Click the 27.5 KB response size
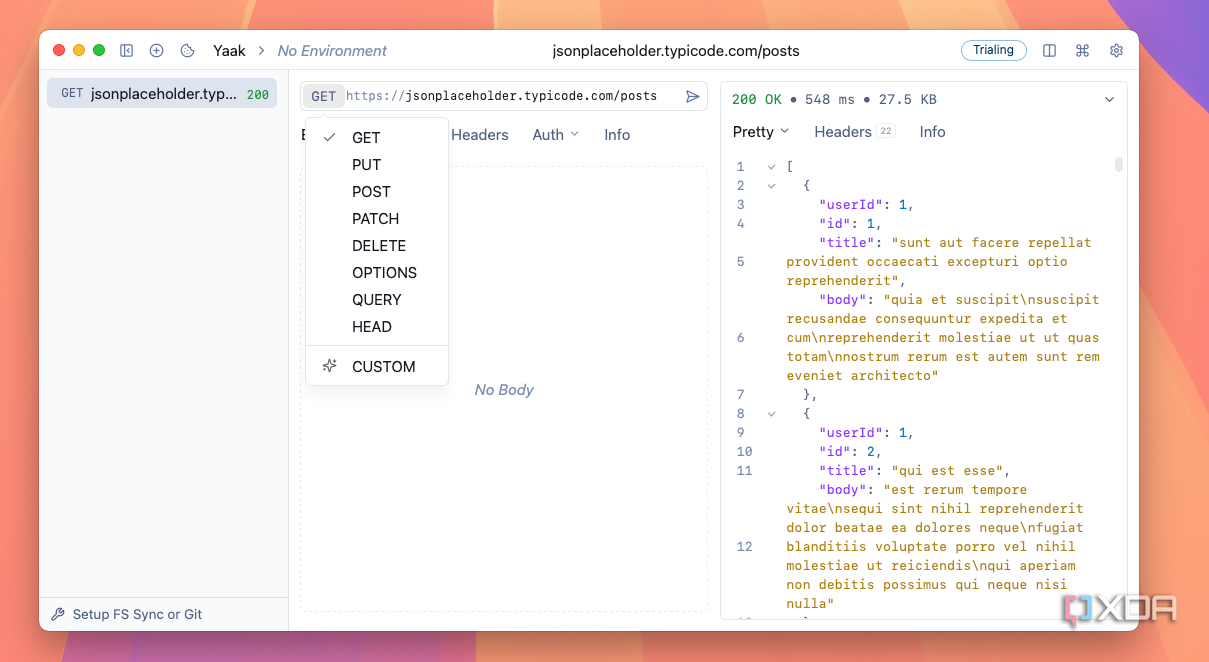Screen dimensions: 1209x662 point(908,99)
